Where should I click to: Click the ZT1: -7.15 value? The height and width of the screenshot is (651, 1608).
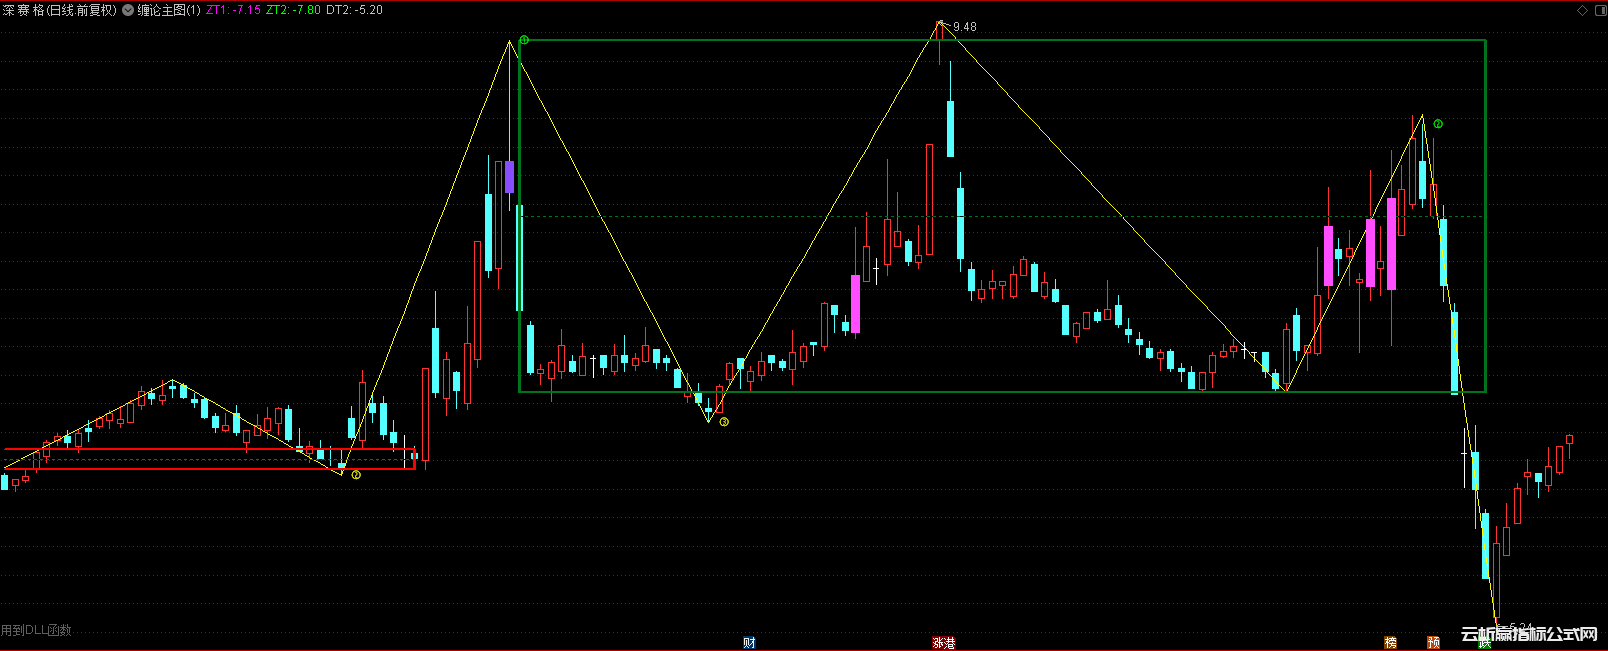[234, 10]
